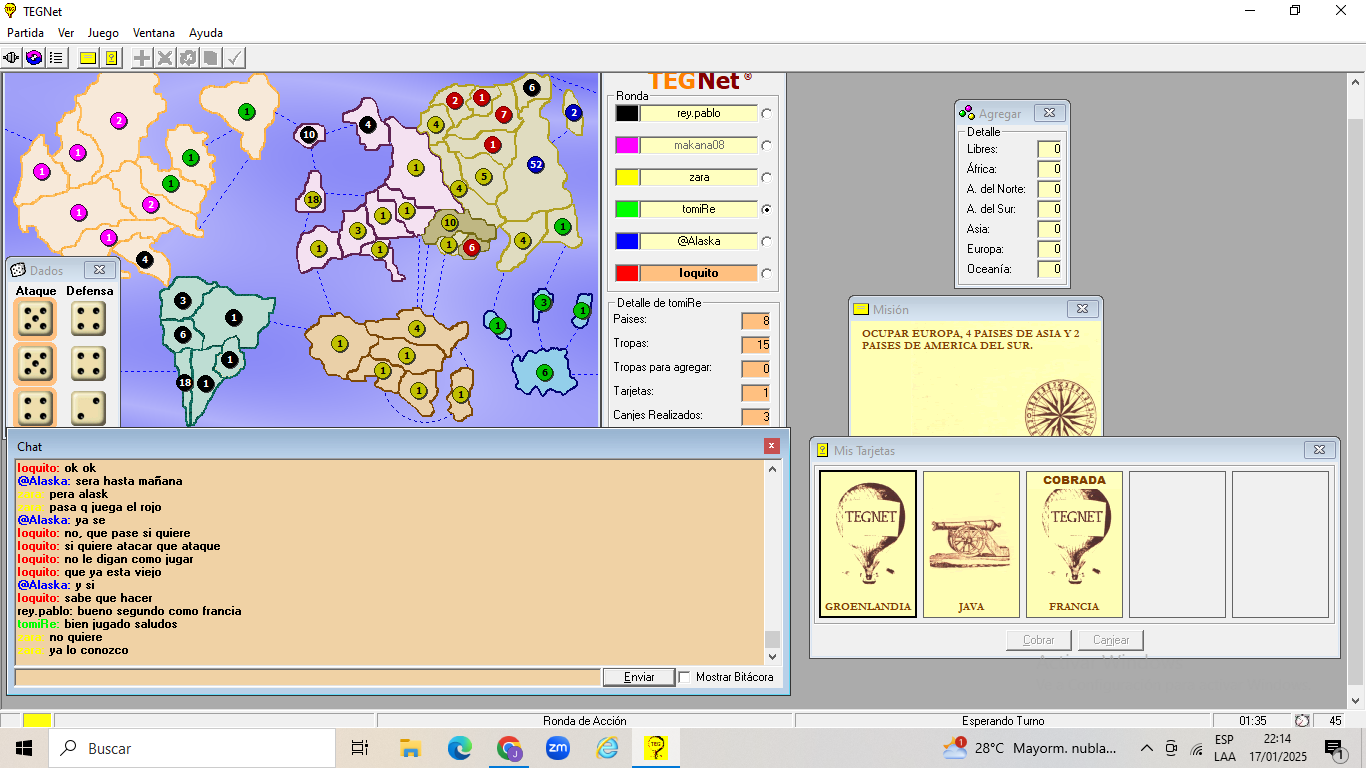Click the pink and blue globe toolbar icon
Image resolution: width=1366 pixels, height=768 pixels.
point(34,58)
